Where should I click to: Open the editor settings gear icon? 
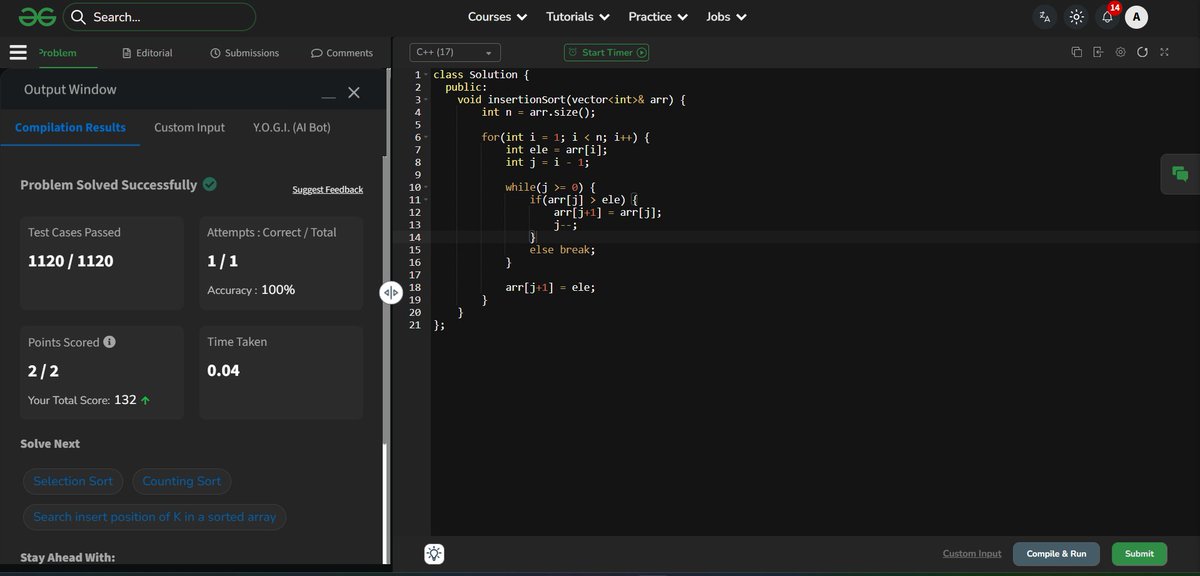pyautogui.click(x=1121, y=52)
